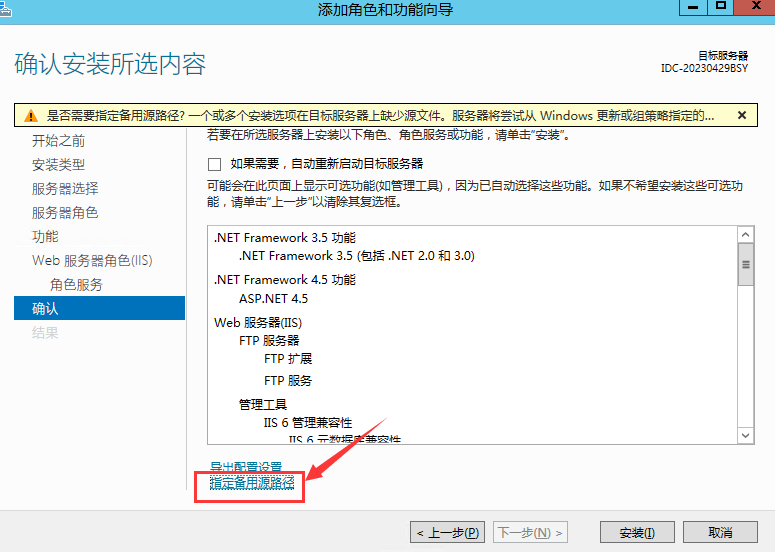Screen dimensions: 775x552
Task: Click the 取消 button
Action: click(x=720, y=533)
